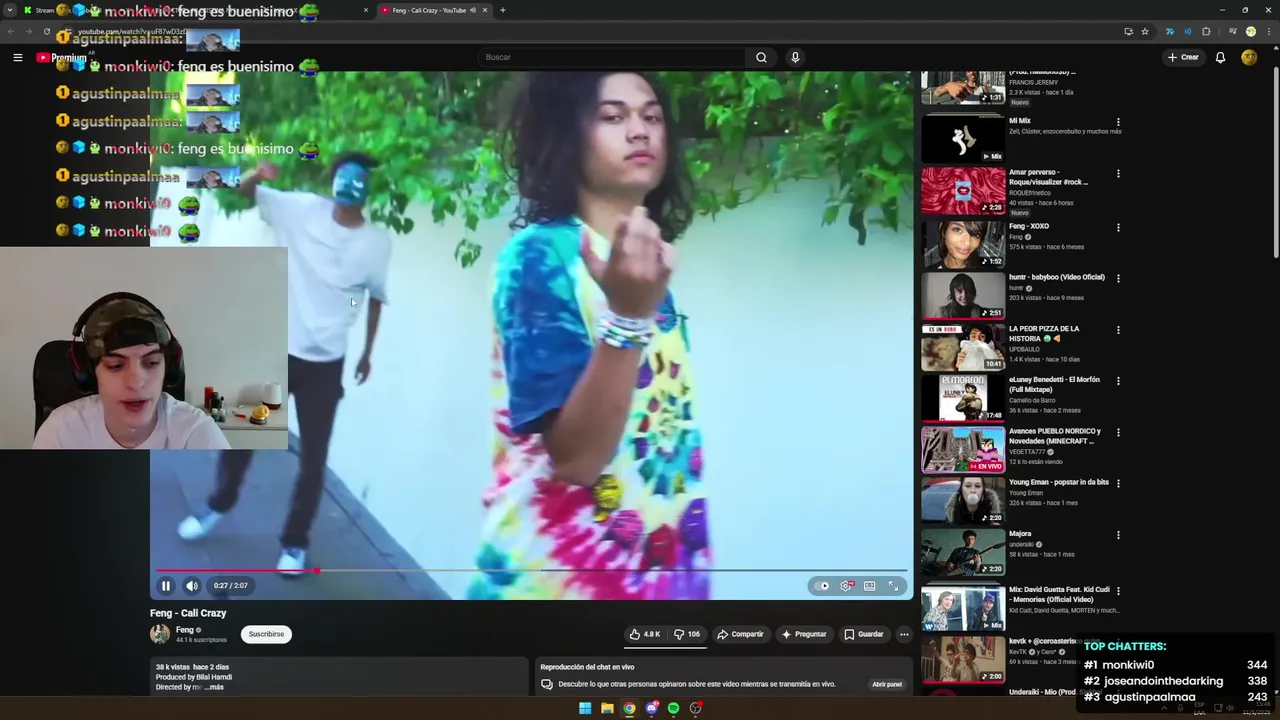Open options menu for La peor pizza video
Viewport: 1280px width, 720px height.
[x=1118, y=330]
